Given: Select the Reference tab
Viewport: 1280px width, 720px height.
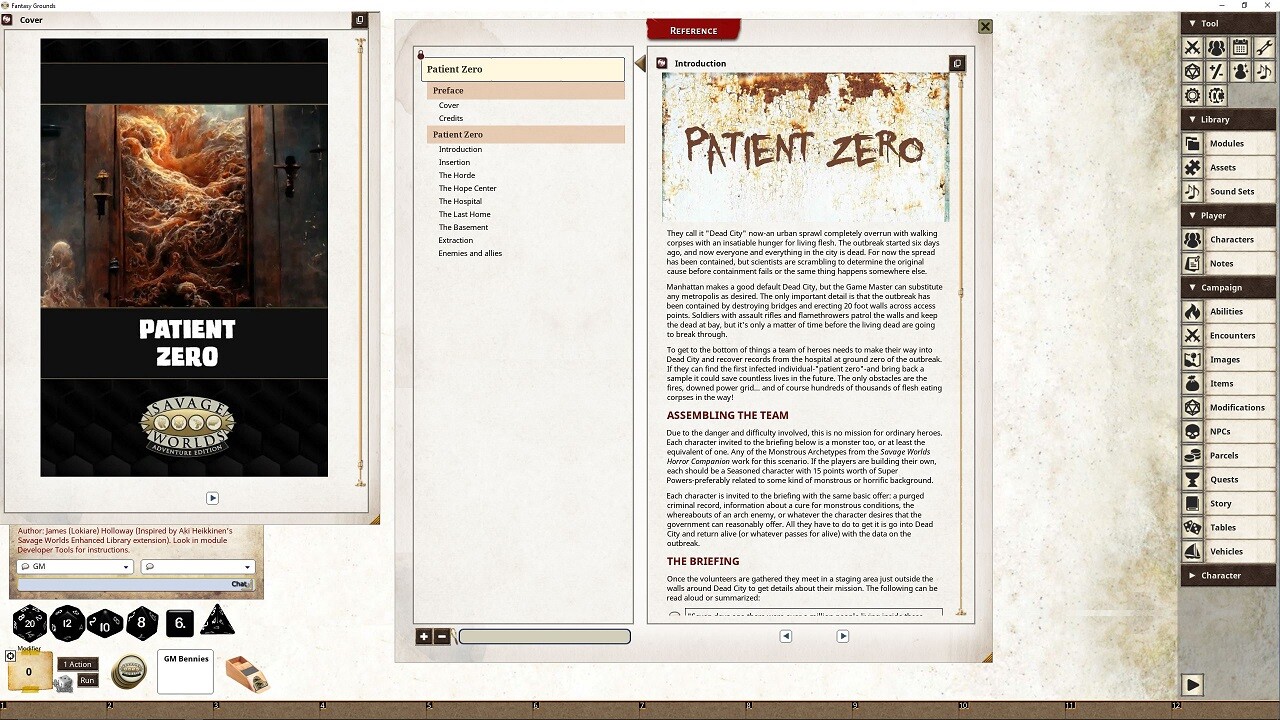Looking at the screenshot, I should tap(693, 30).
